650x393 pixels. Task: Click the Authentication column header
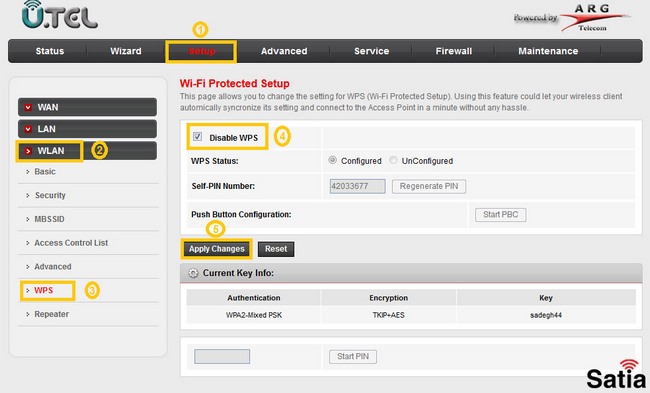pyautogui.click(x=254, y=298)
